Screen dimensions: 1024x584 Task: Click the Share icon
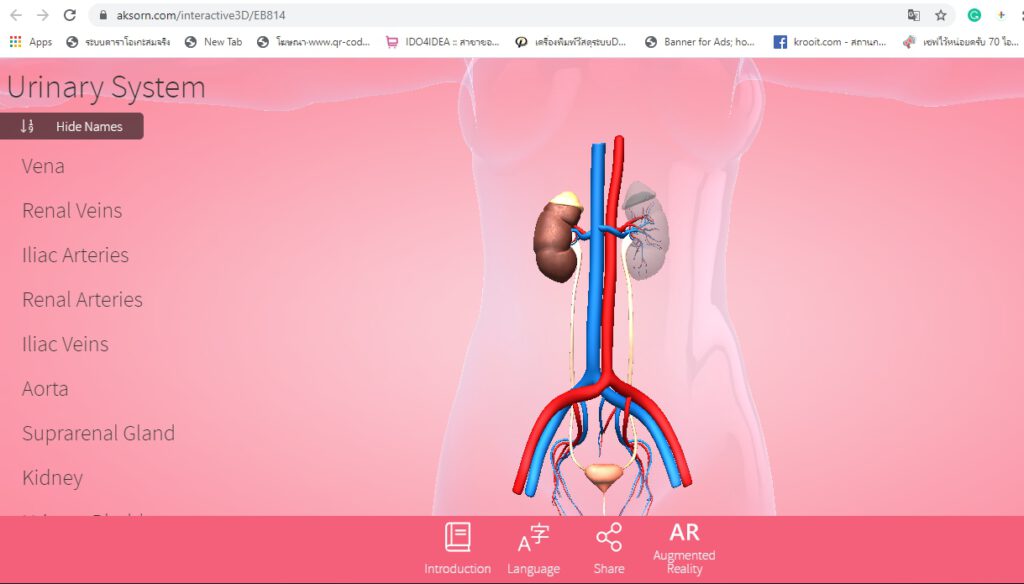click(608, 538)
